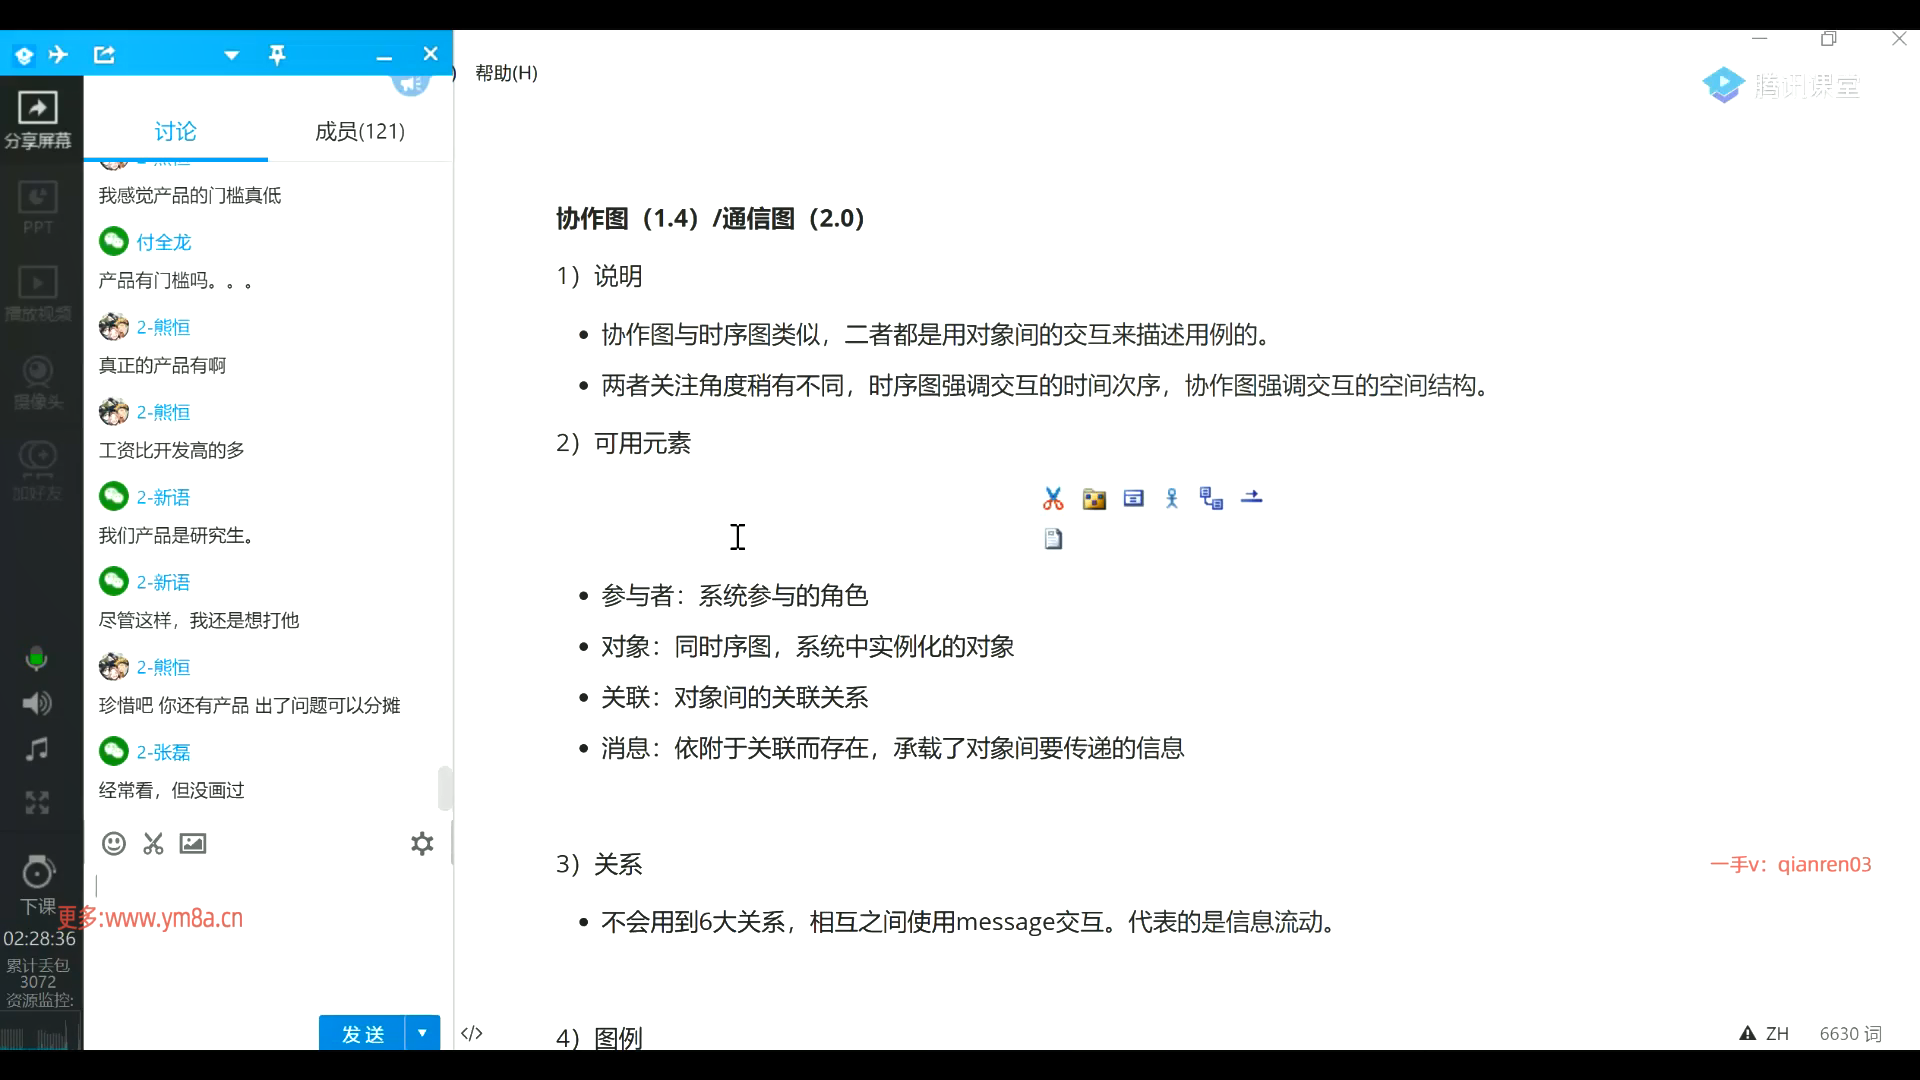Toggle the green microphone mute
The height and width of the screenshot is (1080, 1920).
[36, 659]
